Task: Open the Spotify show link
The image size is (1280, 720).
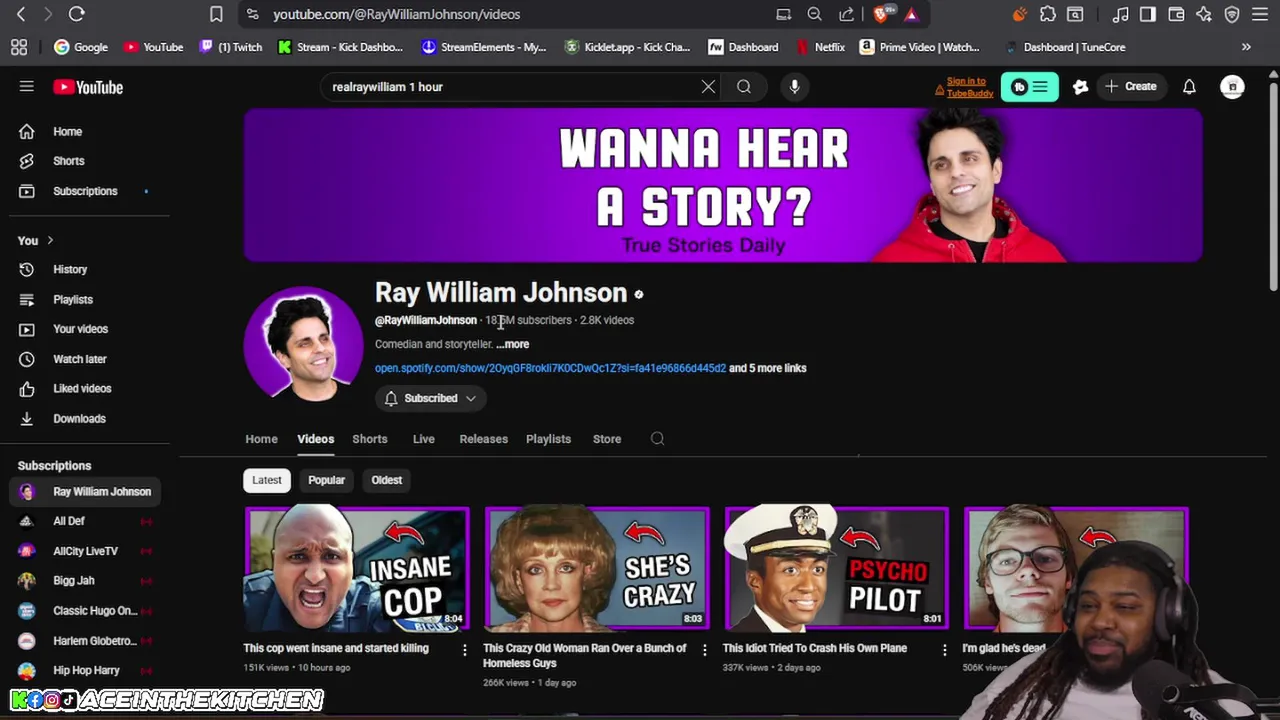Action: (550, 368)
